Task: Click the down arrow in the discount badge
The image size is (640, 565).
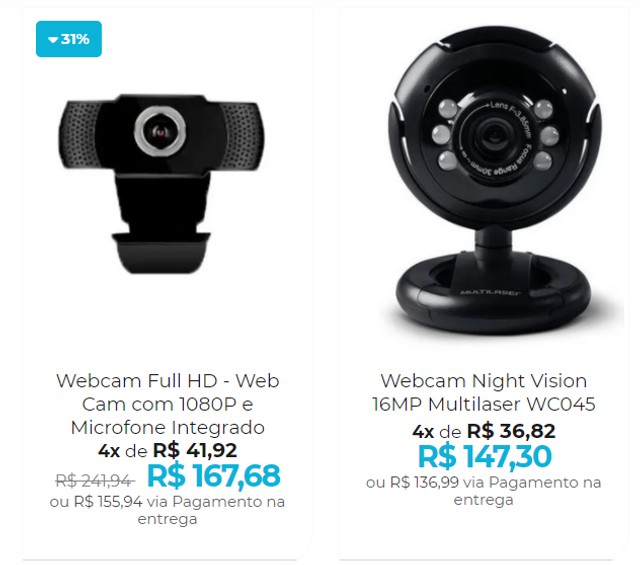Action: coord(53,40)
